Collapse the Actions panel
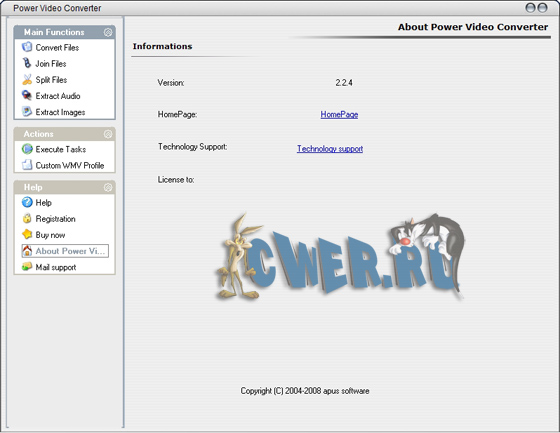Viewport: 560px width, 433px height. point(108,134)
